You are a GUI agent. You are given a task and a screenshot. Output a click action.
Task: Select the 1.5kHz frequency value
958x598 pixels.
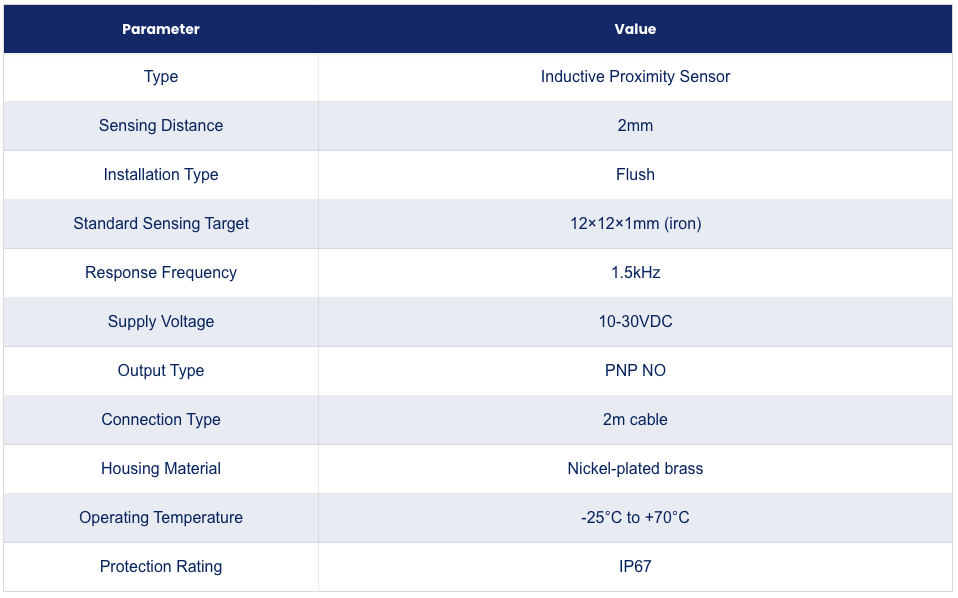[635, 272]
